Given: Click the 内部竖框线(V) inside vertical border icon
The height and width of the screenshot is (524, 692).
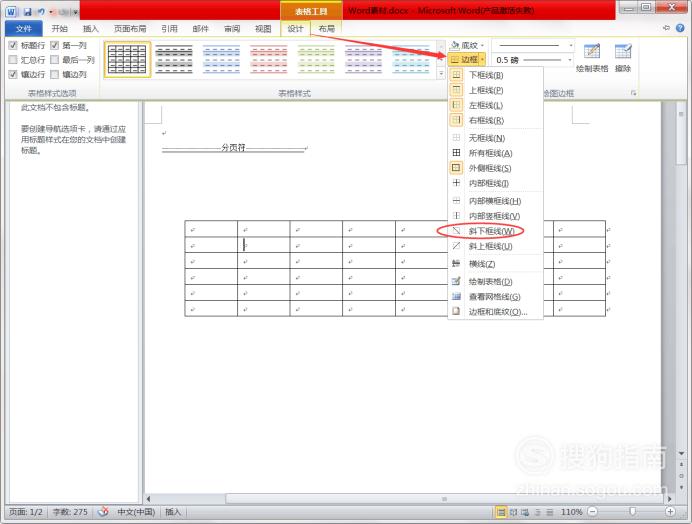Looking at the screenshot, I should pos(456,216).
